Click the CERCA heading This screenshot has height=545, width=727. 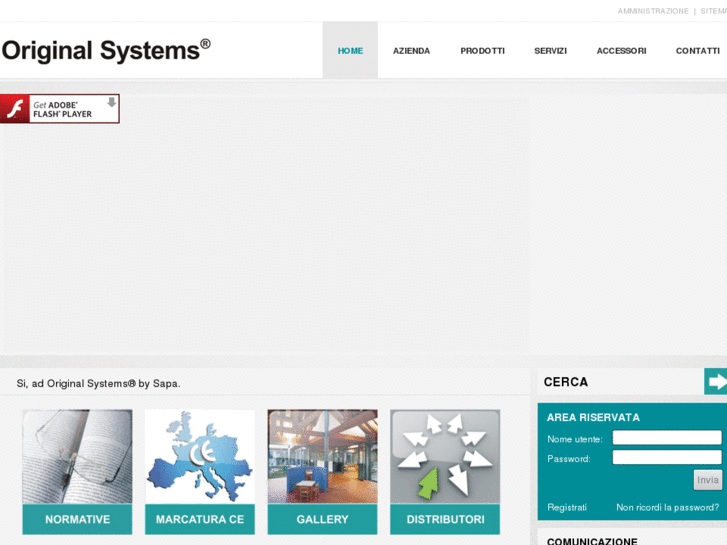(566, 382)
